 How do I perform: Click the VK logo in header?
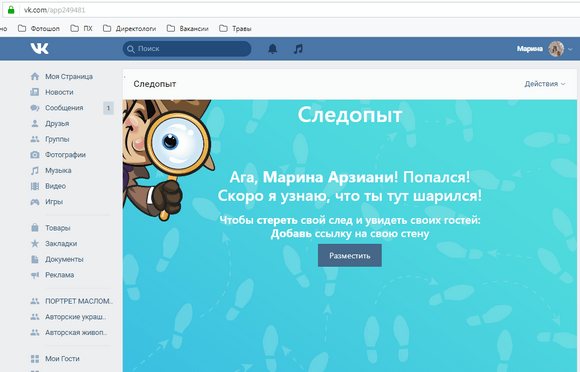click(39, 48)
